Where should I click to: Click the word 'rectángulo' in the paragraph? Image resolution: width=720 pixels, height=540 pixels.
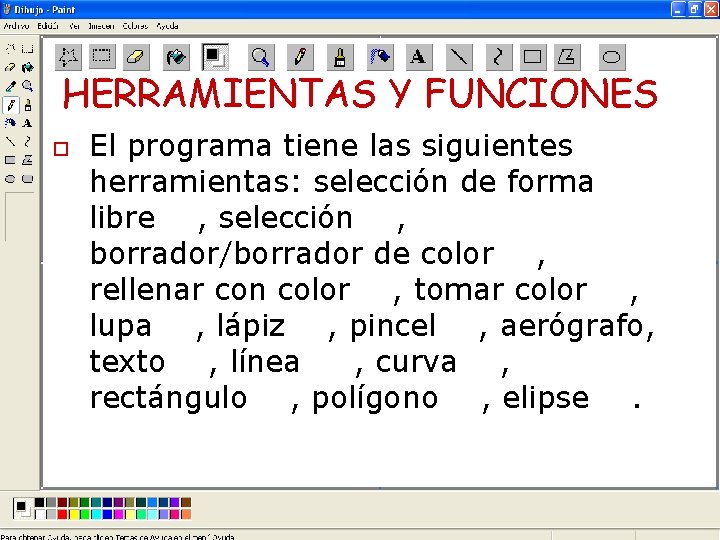point(169,398)
